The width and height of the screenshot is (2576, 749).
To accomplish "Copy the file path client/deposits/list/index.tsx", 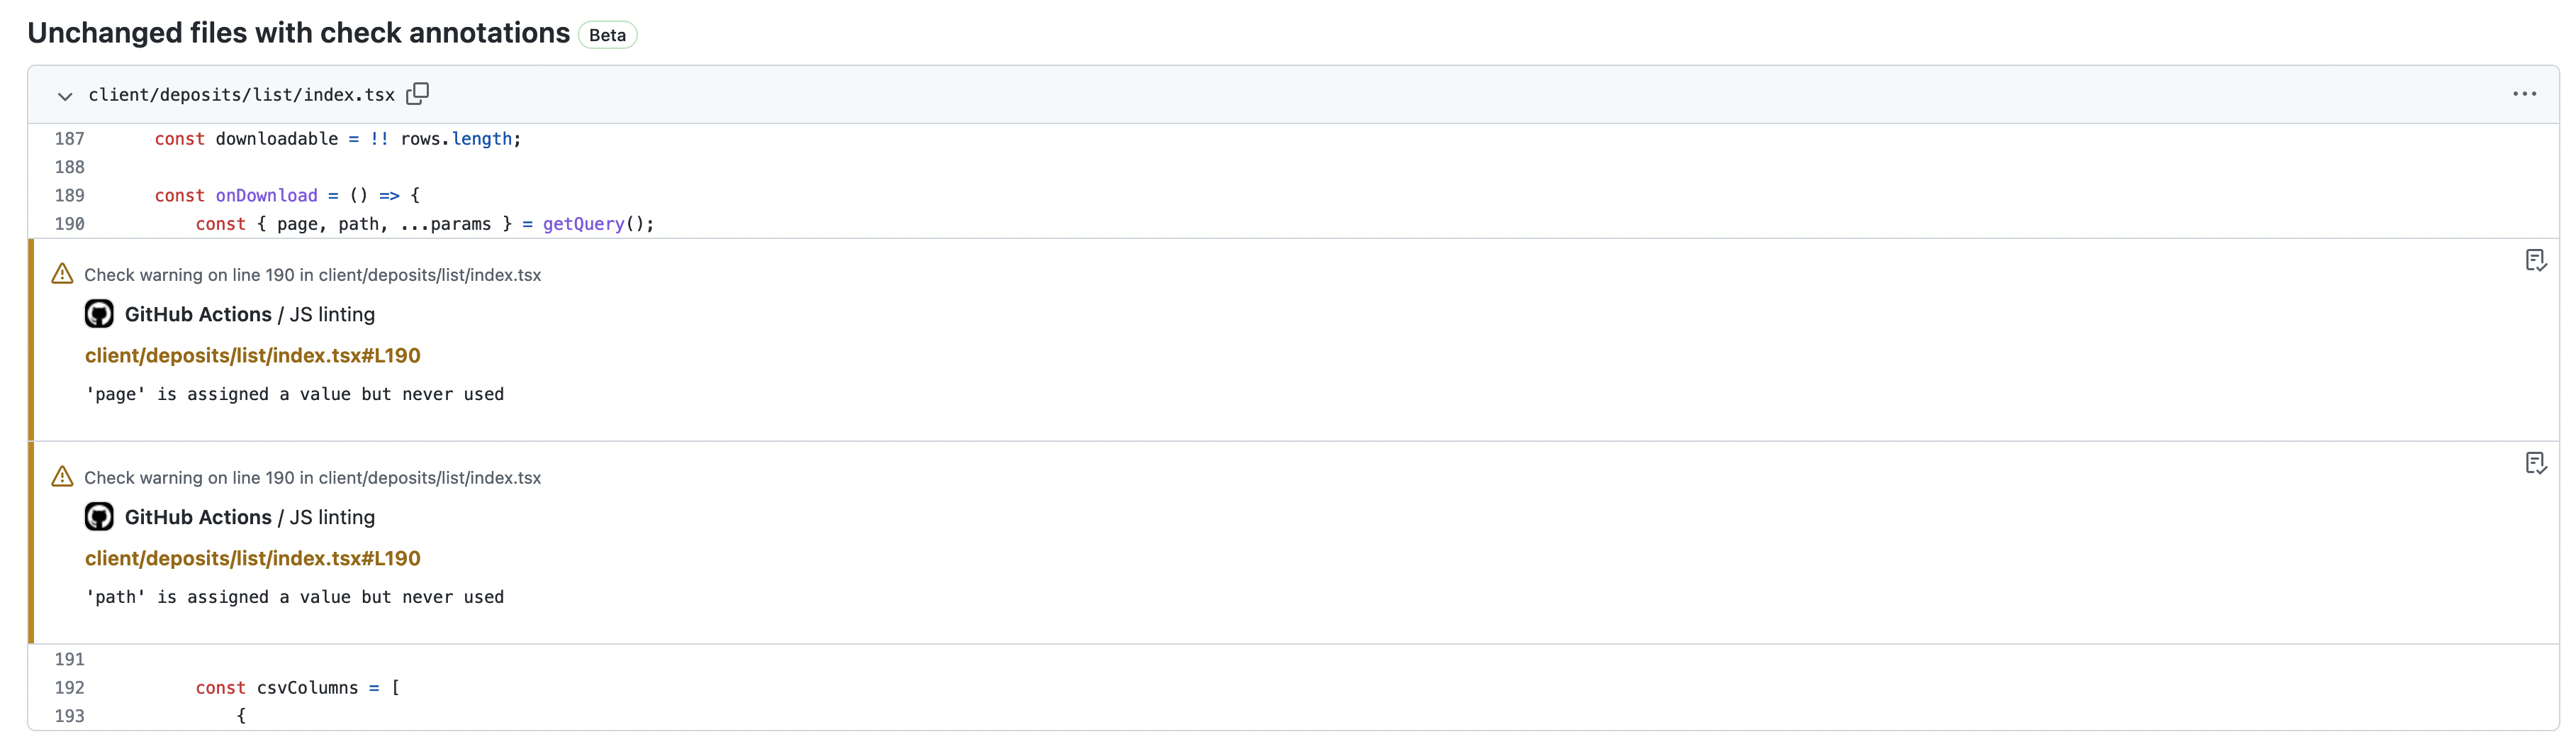I will point(418,93).
